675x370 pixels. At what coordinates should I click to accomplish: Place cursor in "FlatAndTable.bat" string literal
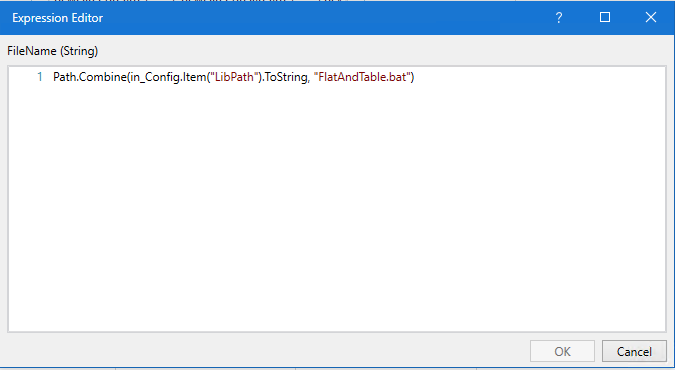pos(362,77)
